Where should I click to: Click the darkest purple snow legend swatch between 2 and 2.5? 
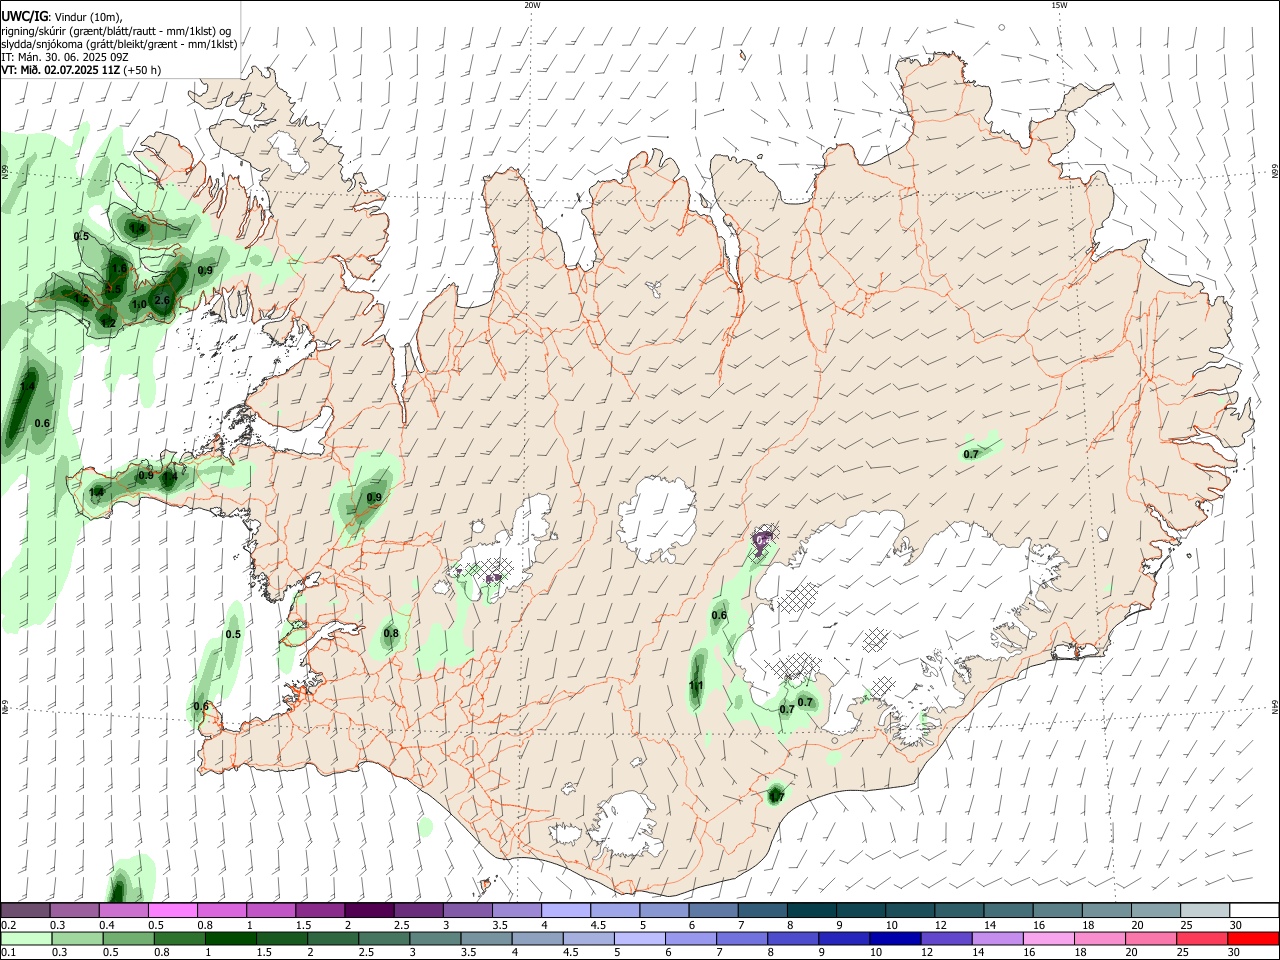(368, 910)
